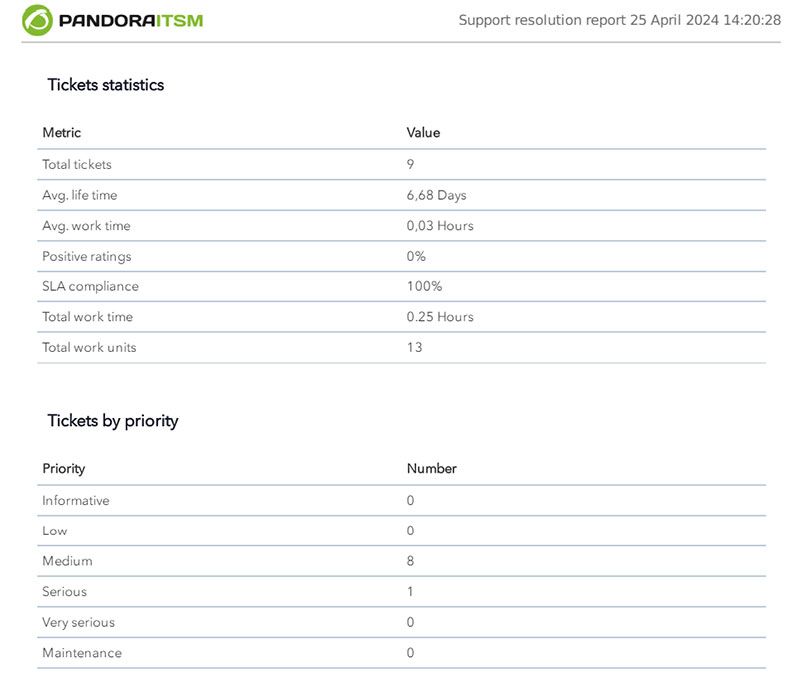Click the Metric column header
The width and height of the screenshot is (800, 673).
click(62, 133)
